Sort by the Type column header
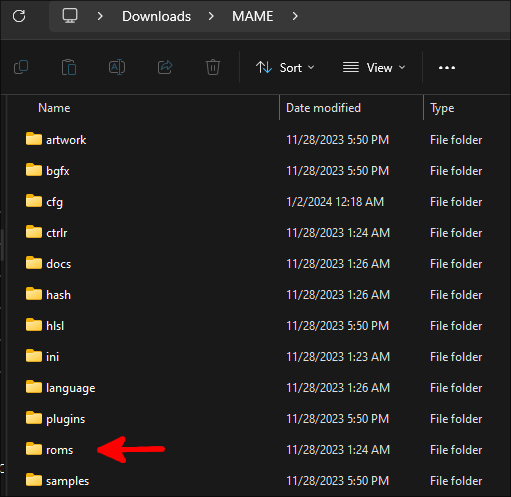 (442, 108)
